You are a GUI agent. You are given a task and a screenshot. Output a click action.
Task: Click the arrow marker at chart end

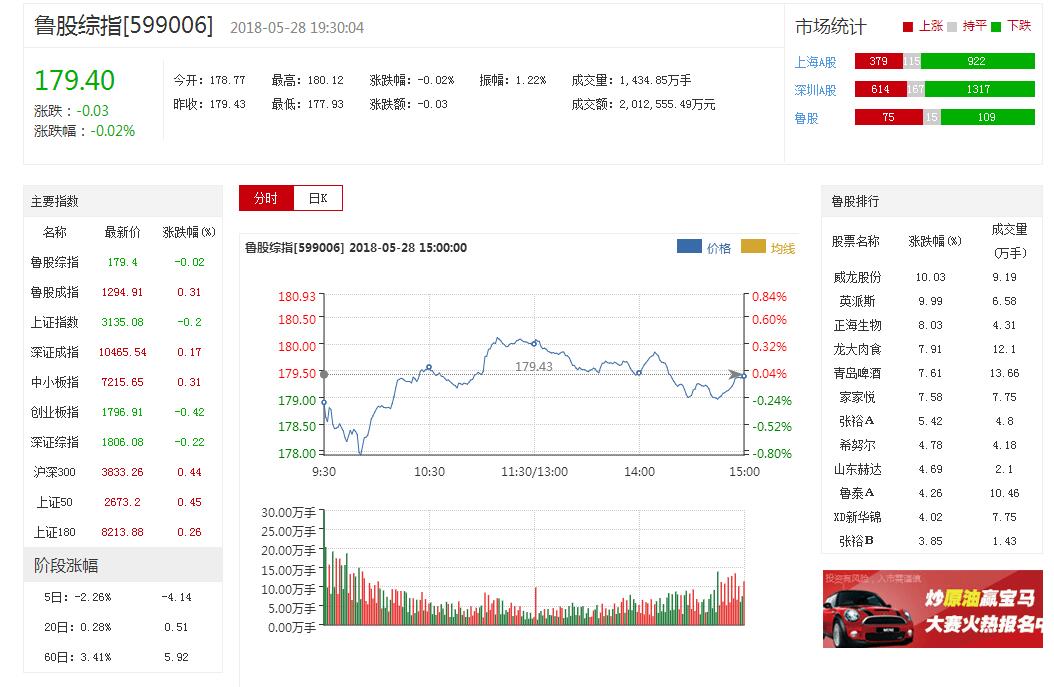click(x=736, y=374)
